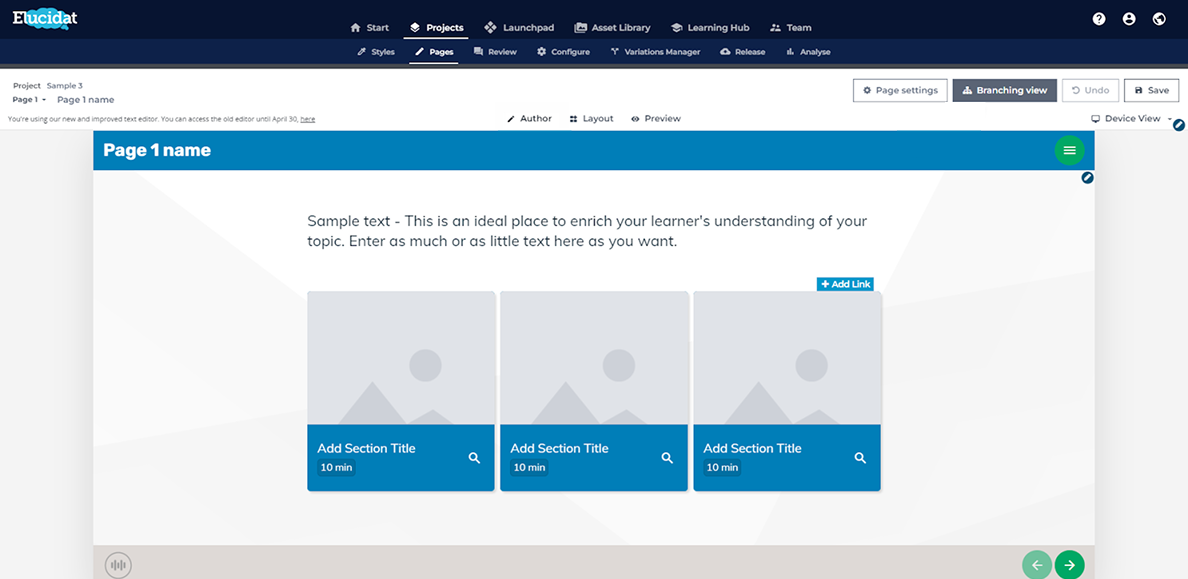
Task: Click the sample text paragraph
Action: (x=587, y=232)
